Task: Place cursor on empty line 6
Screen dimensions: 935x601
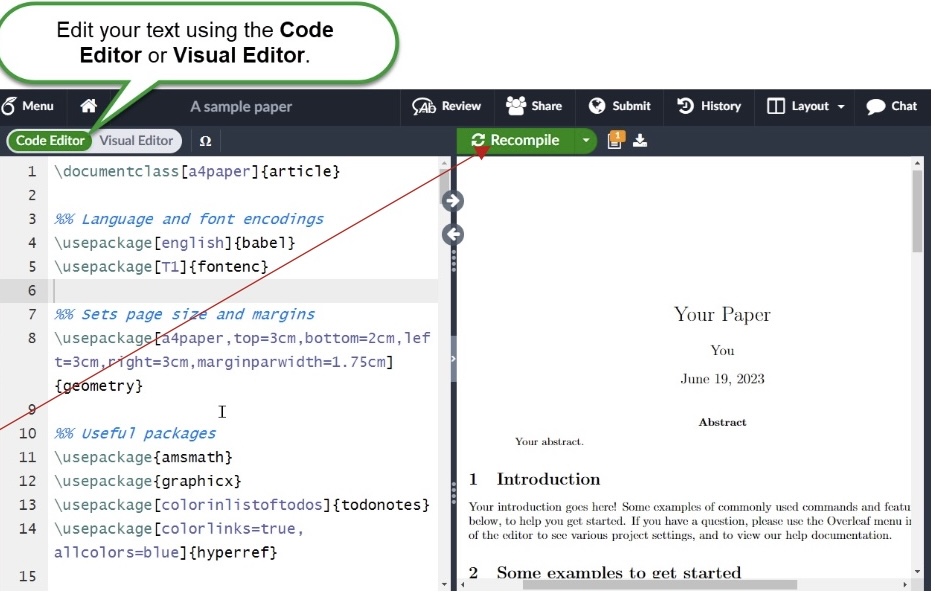Action: point(240,291)
